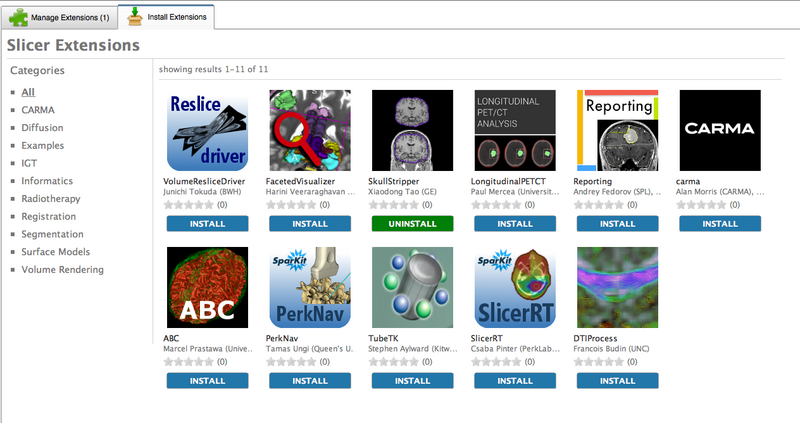Click the DTIProcess extension thumbnail
Viewport: 800px width, 423px height.
click(x=617, y=288)
